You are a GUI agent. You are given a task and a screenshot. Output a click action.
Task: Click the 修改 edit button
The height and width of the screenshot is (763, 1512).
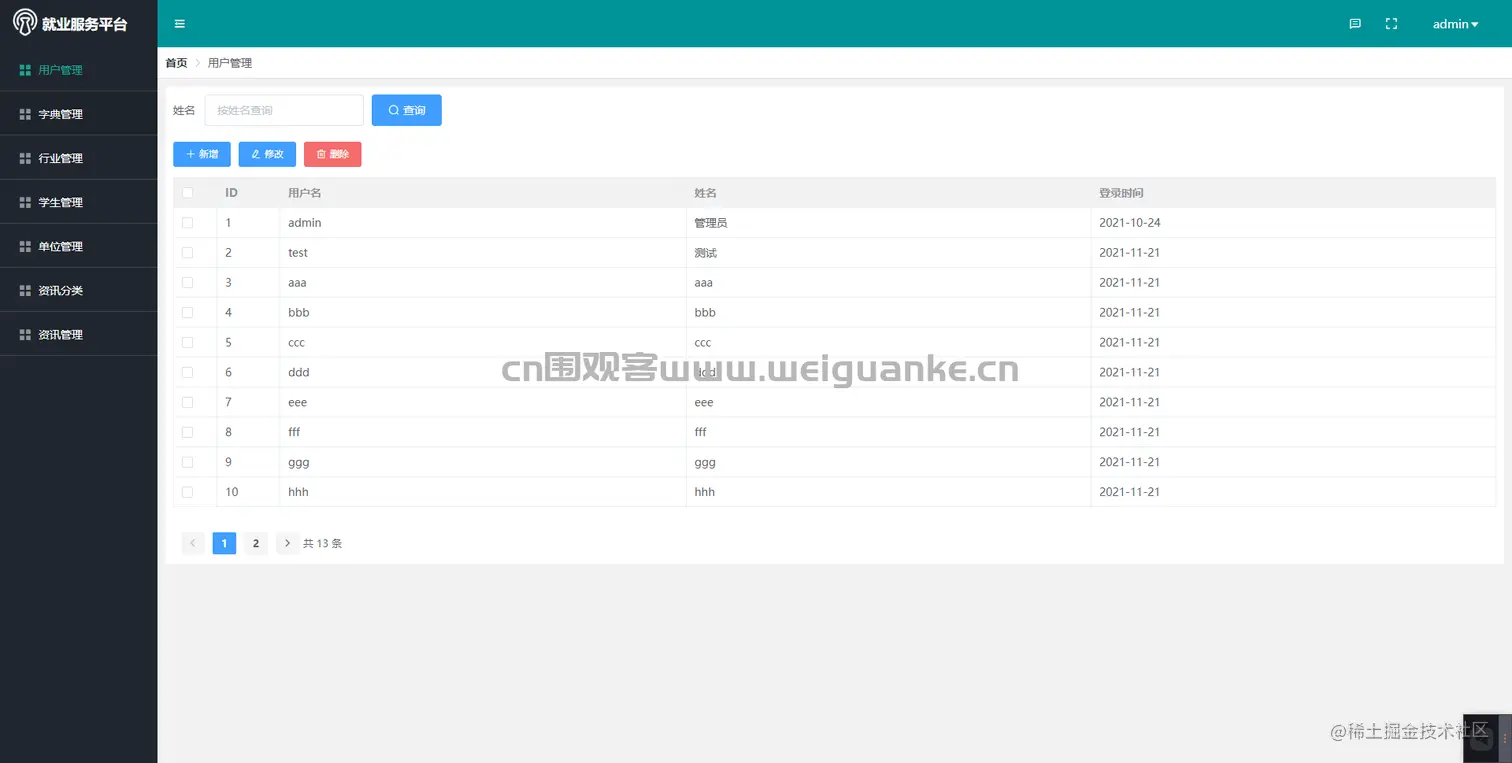click(x=267, y=154)
